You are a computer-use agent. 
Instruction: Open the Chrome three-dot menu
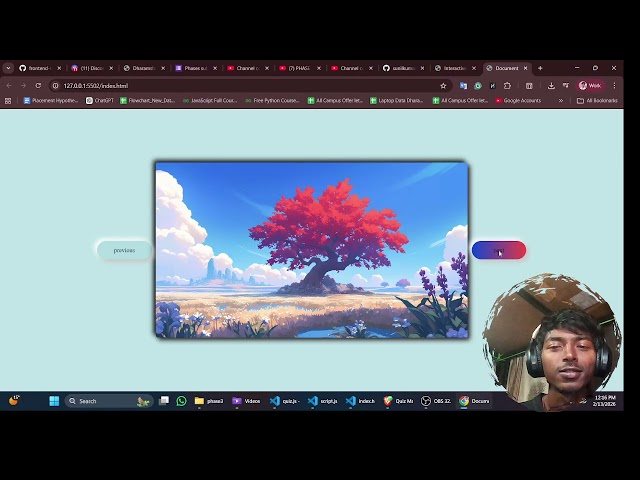[x=614, y=86]
